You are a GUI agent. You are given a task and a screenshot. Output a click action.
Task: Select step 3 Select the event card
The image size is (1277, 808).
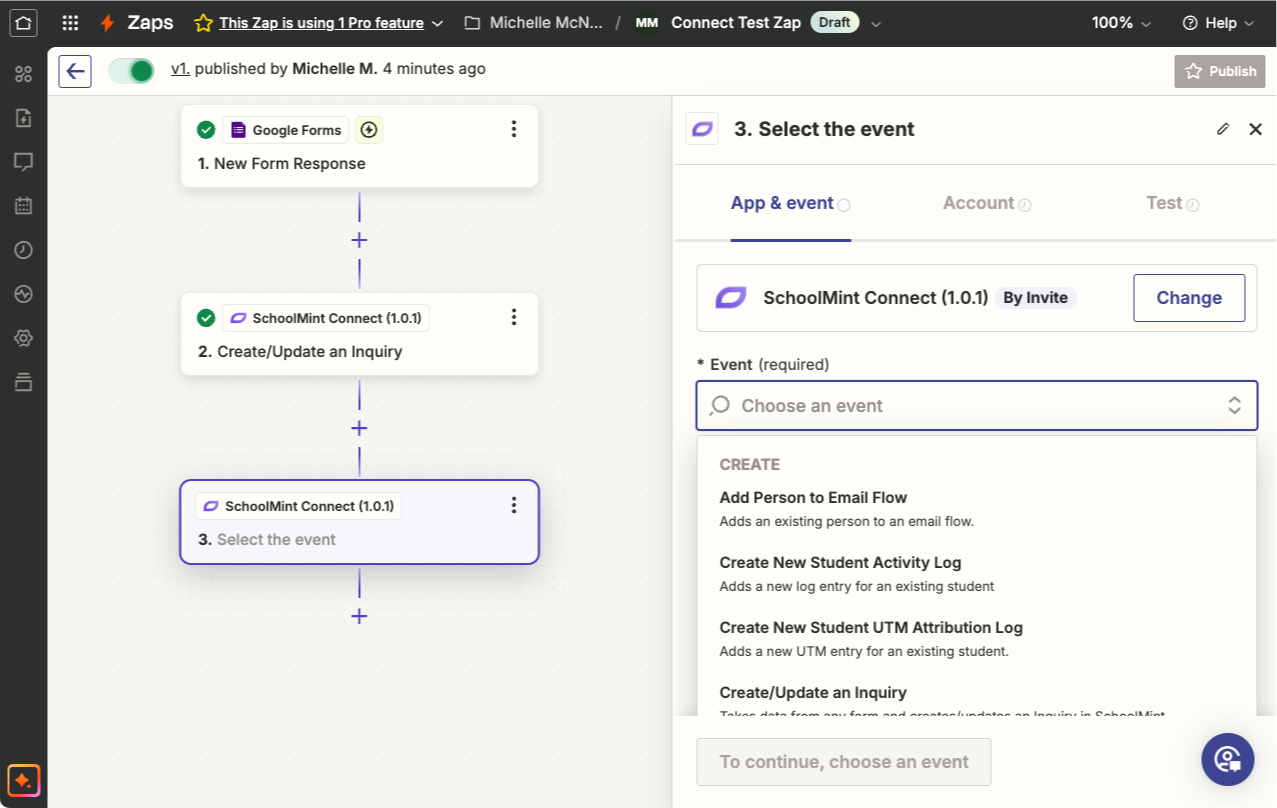[359, 522]
